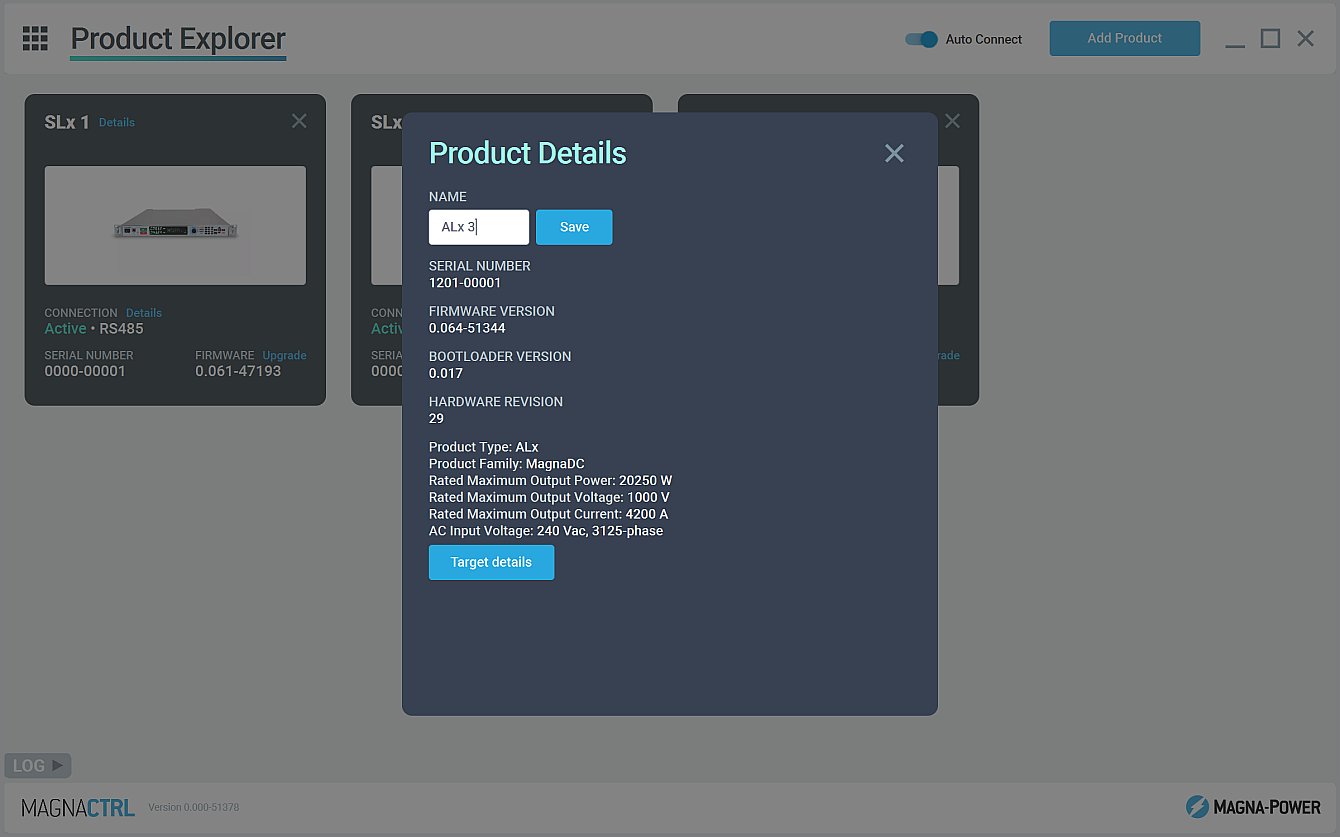Open Details link beside SLx 1 title
Screen dimensions: 1340x837
[117, 122]
